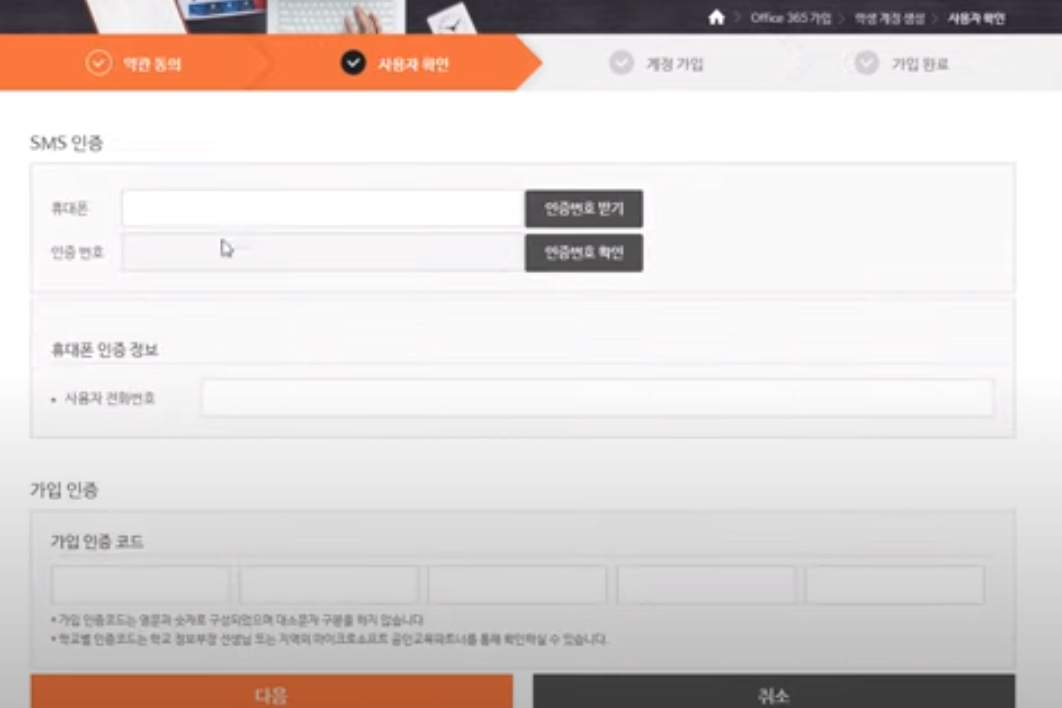
Task: Click the 인증 번호 field label
Action: (x=77, y=253)
